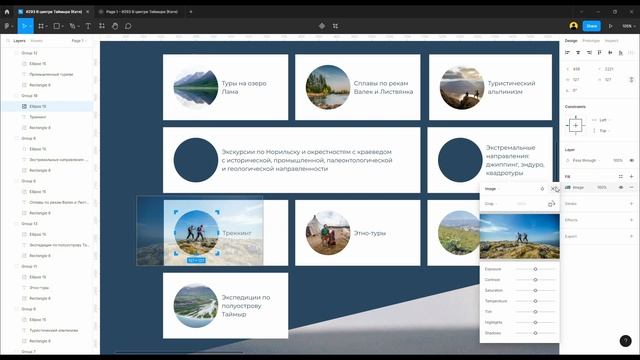Adjust the Saturation slider handle
640x360 pixels.
(535, 291)
